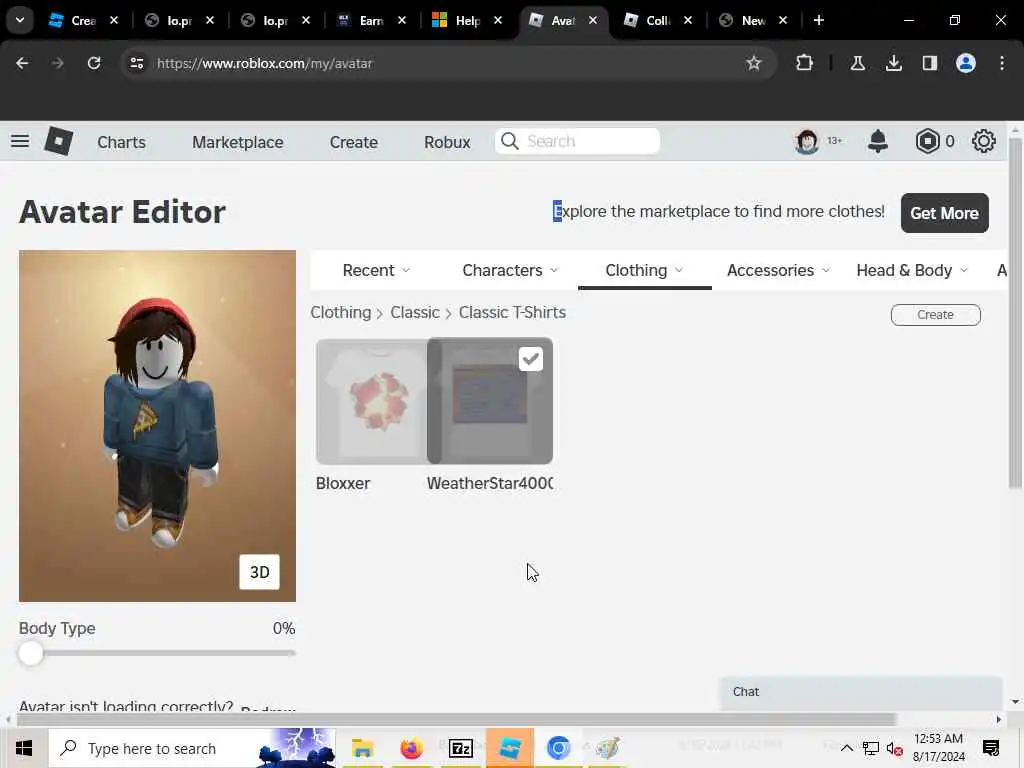Open the Robux balance icon
The image size is (1024, 768).
click(927, 141)
